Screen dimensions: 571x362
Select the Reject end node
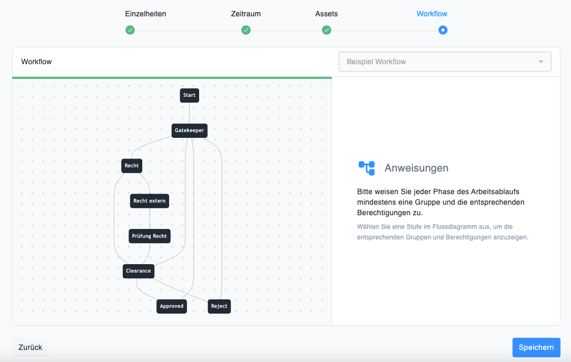tap(219, 306)
